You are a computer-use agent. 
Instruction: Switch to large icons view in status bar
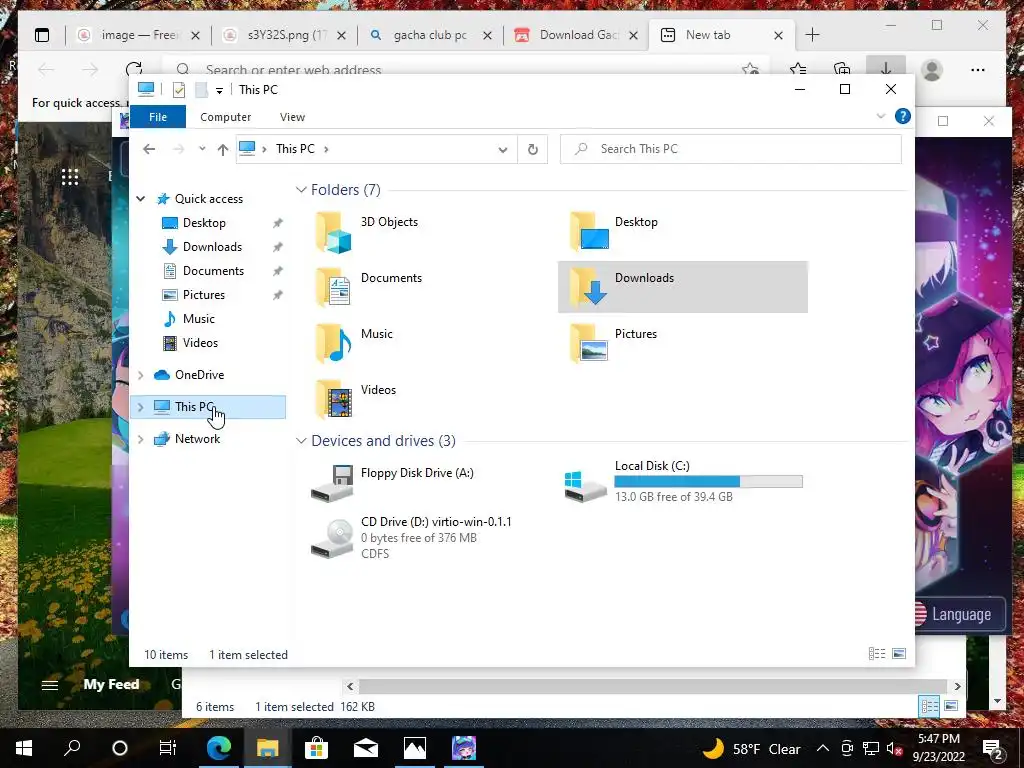(x=899, y=654)
